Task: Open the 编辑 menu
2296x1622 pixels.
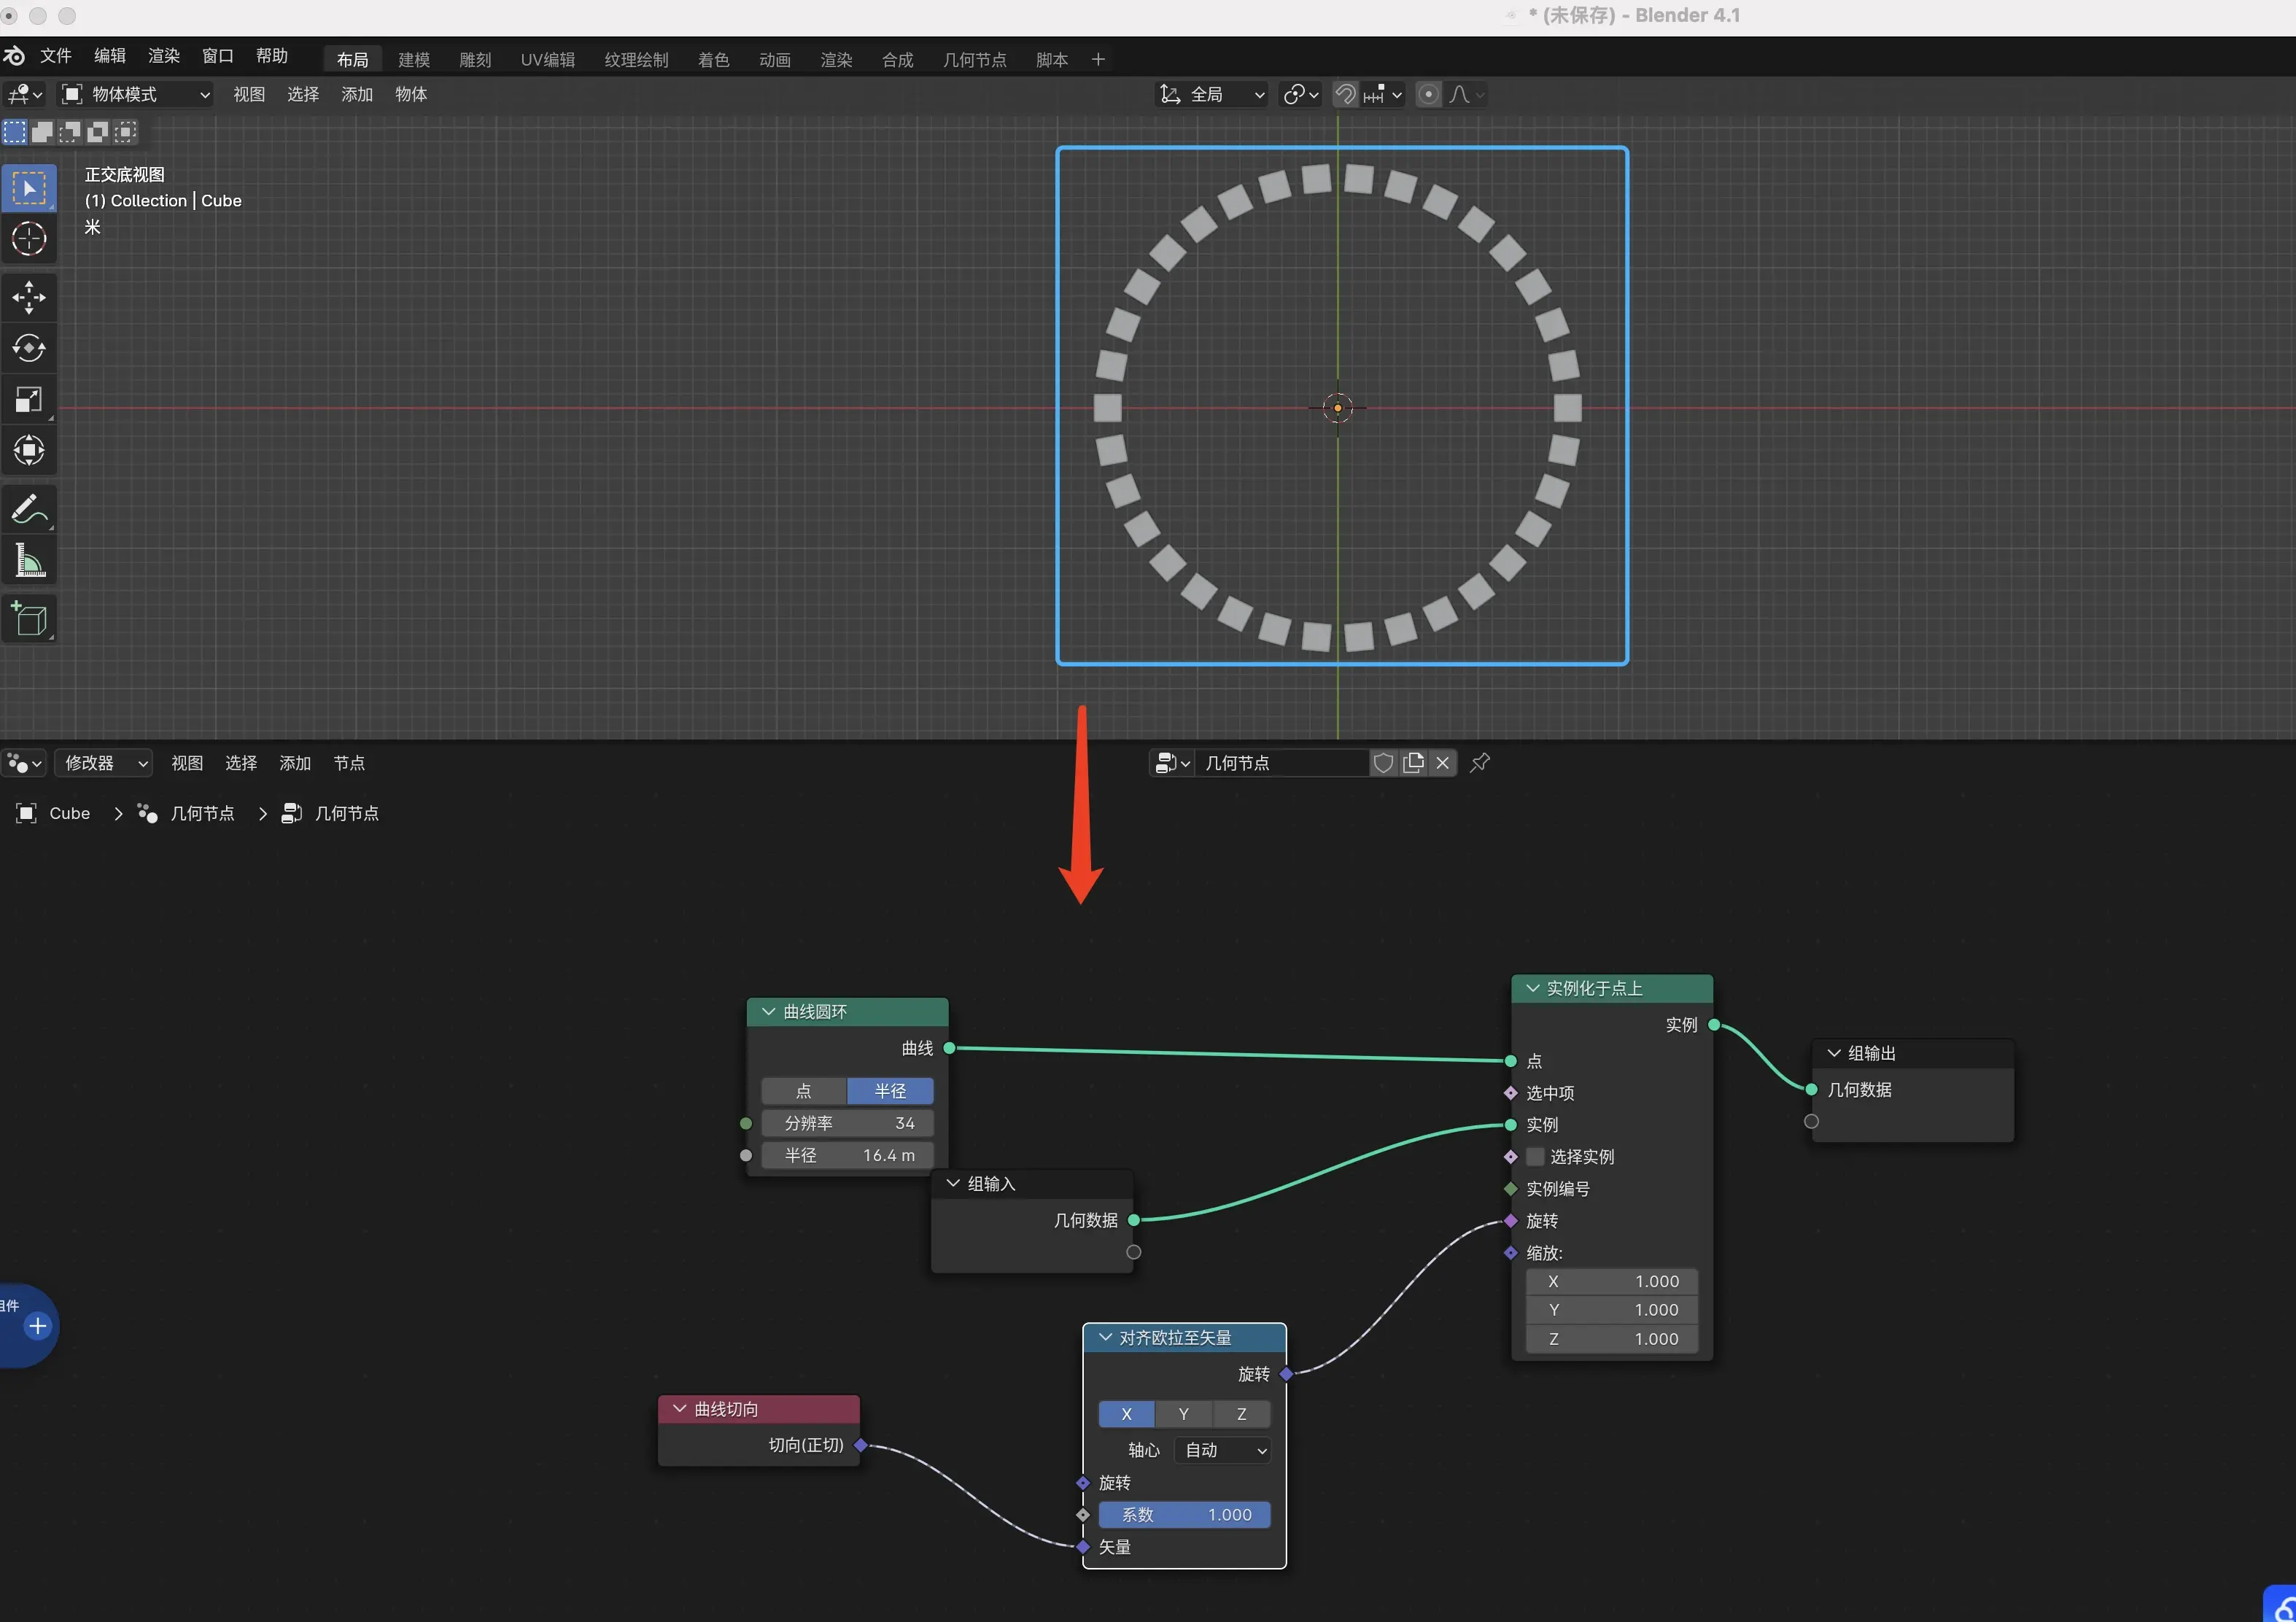Action: [x=110, y=56]
